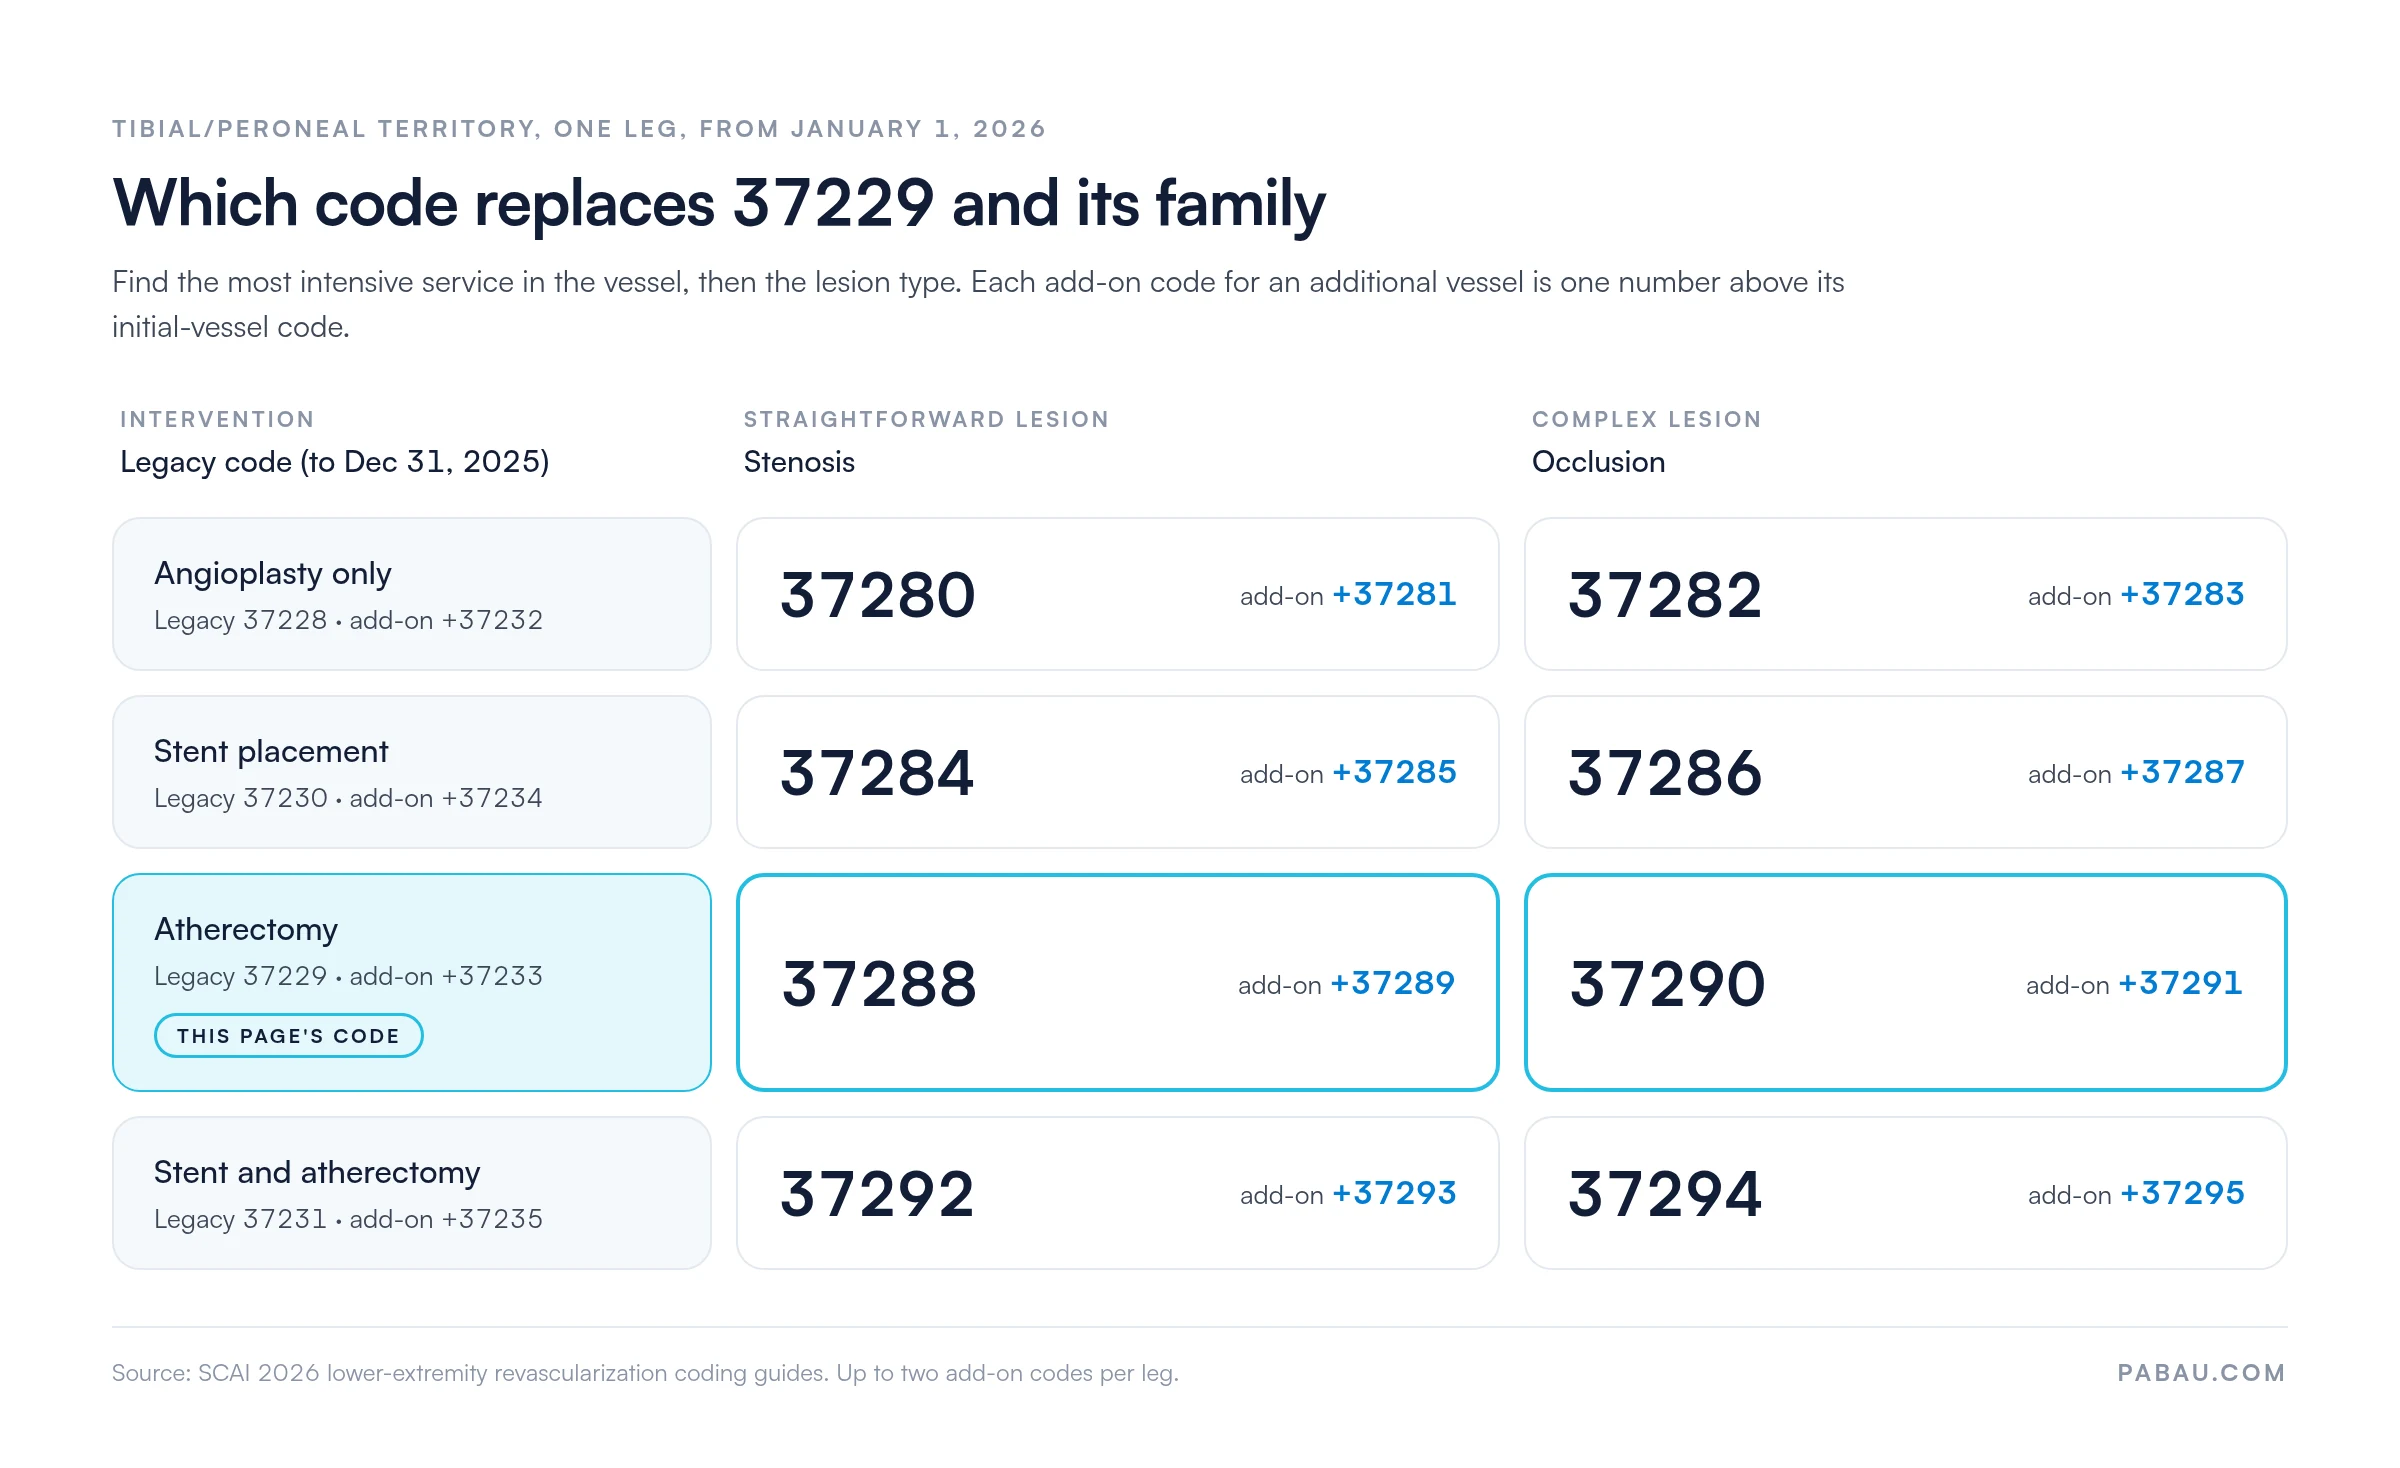Select the Stent and atherectomy card
This screenshot has width=2400, height=1468.
click(412, 1193)
